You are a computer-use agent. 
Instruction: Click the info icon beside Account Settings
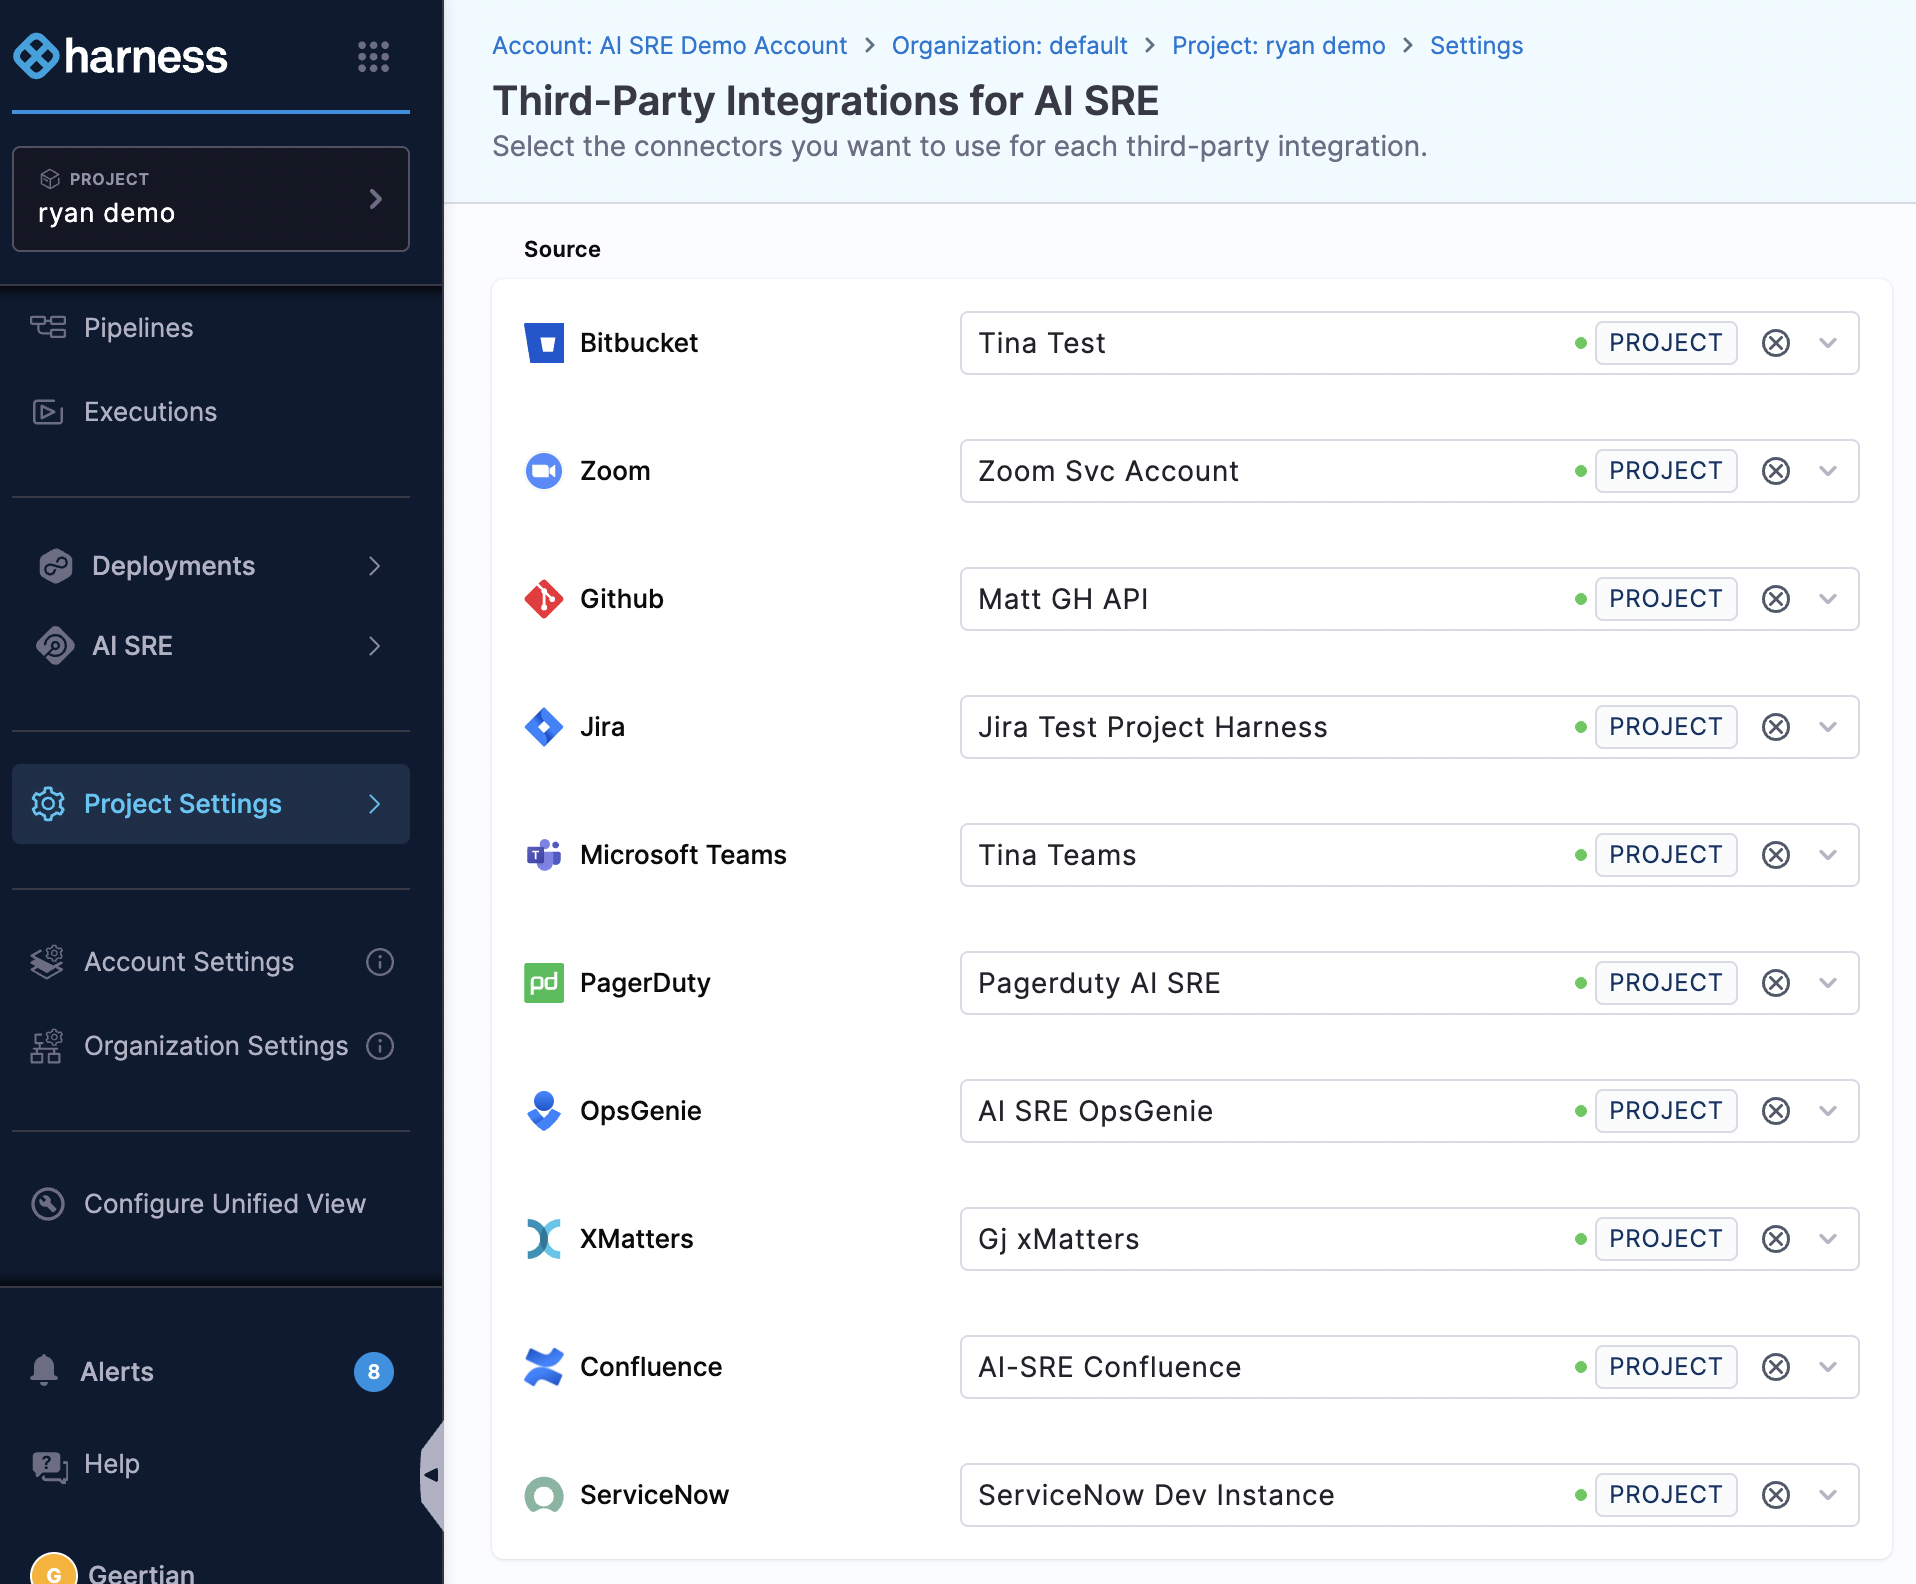click(380, 962)
